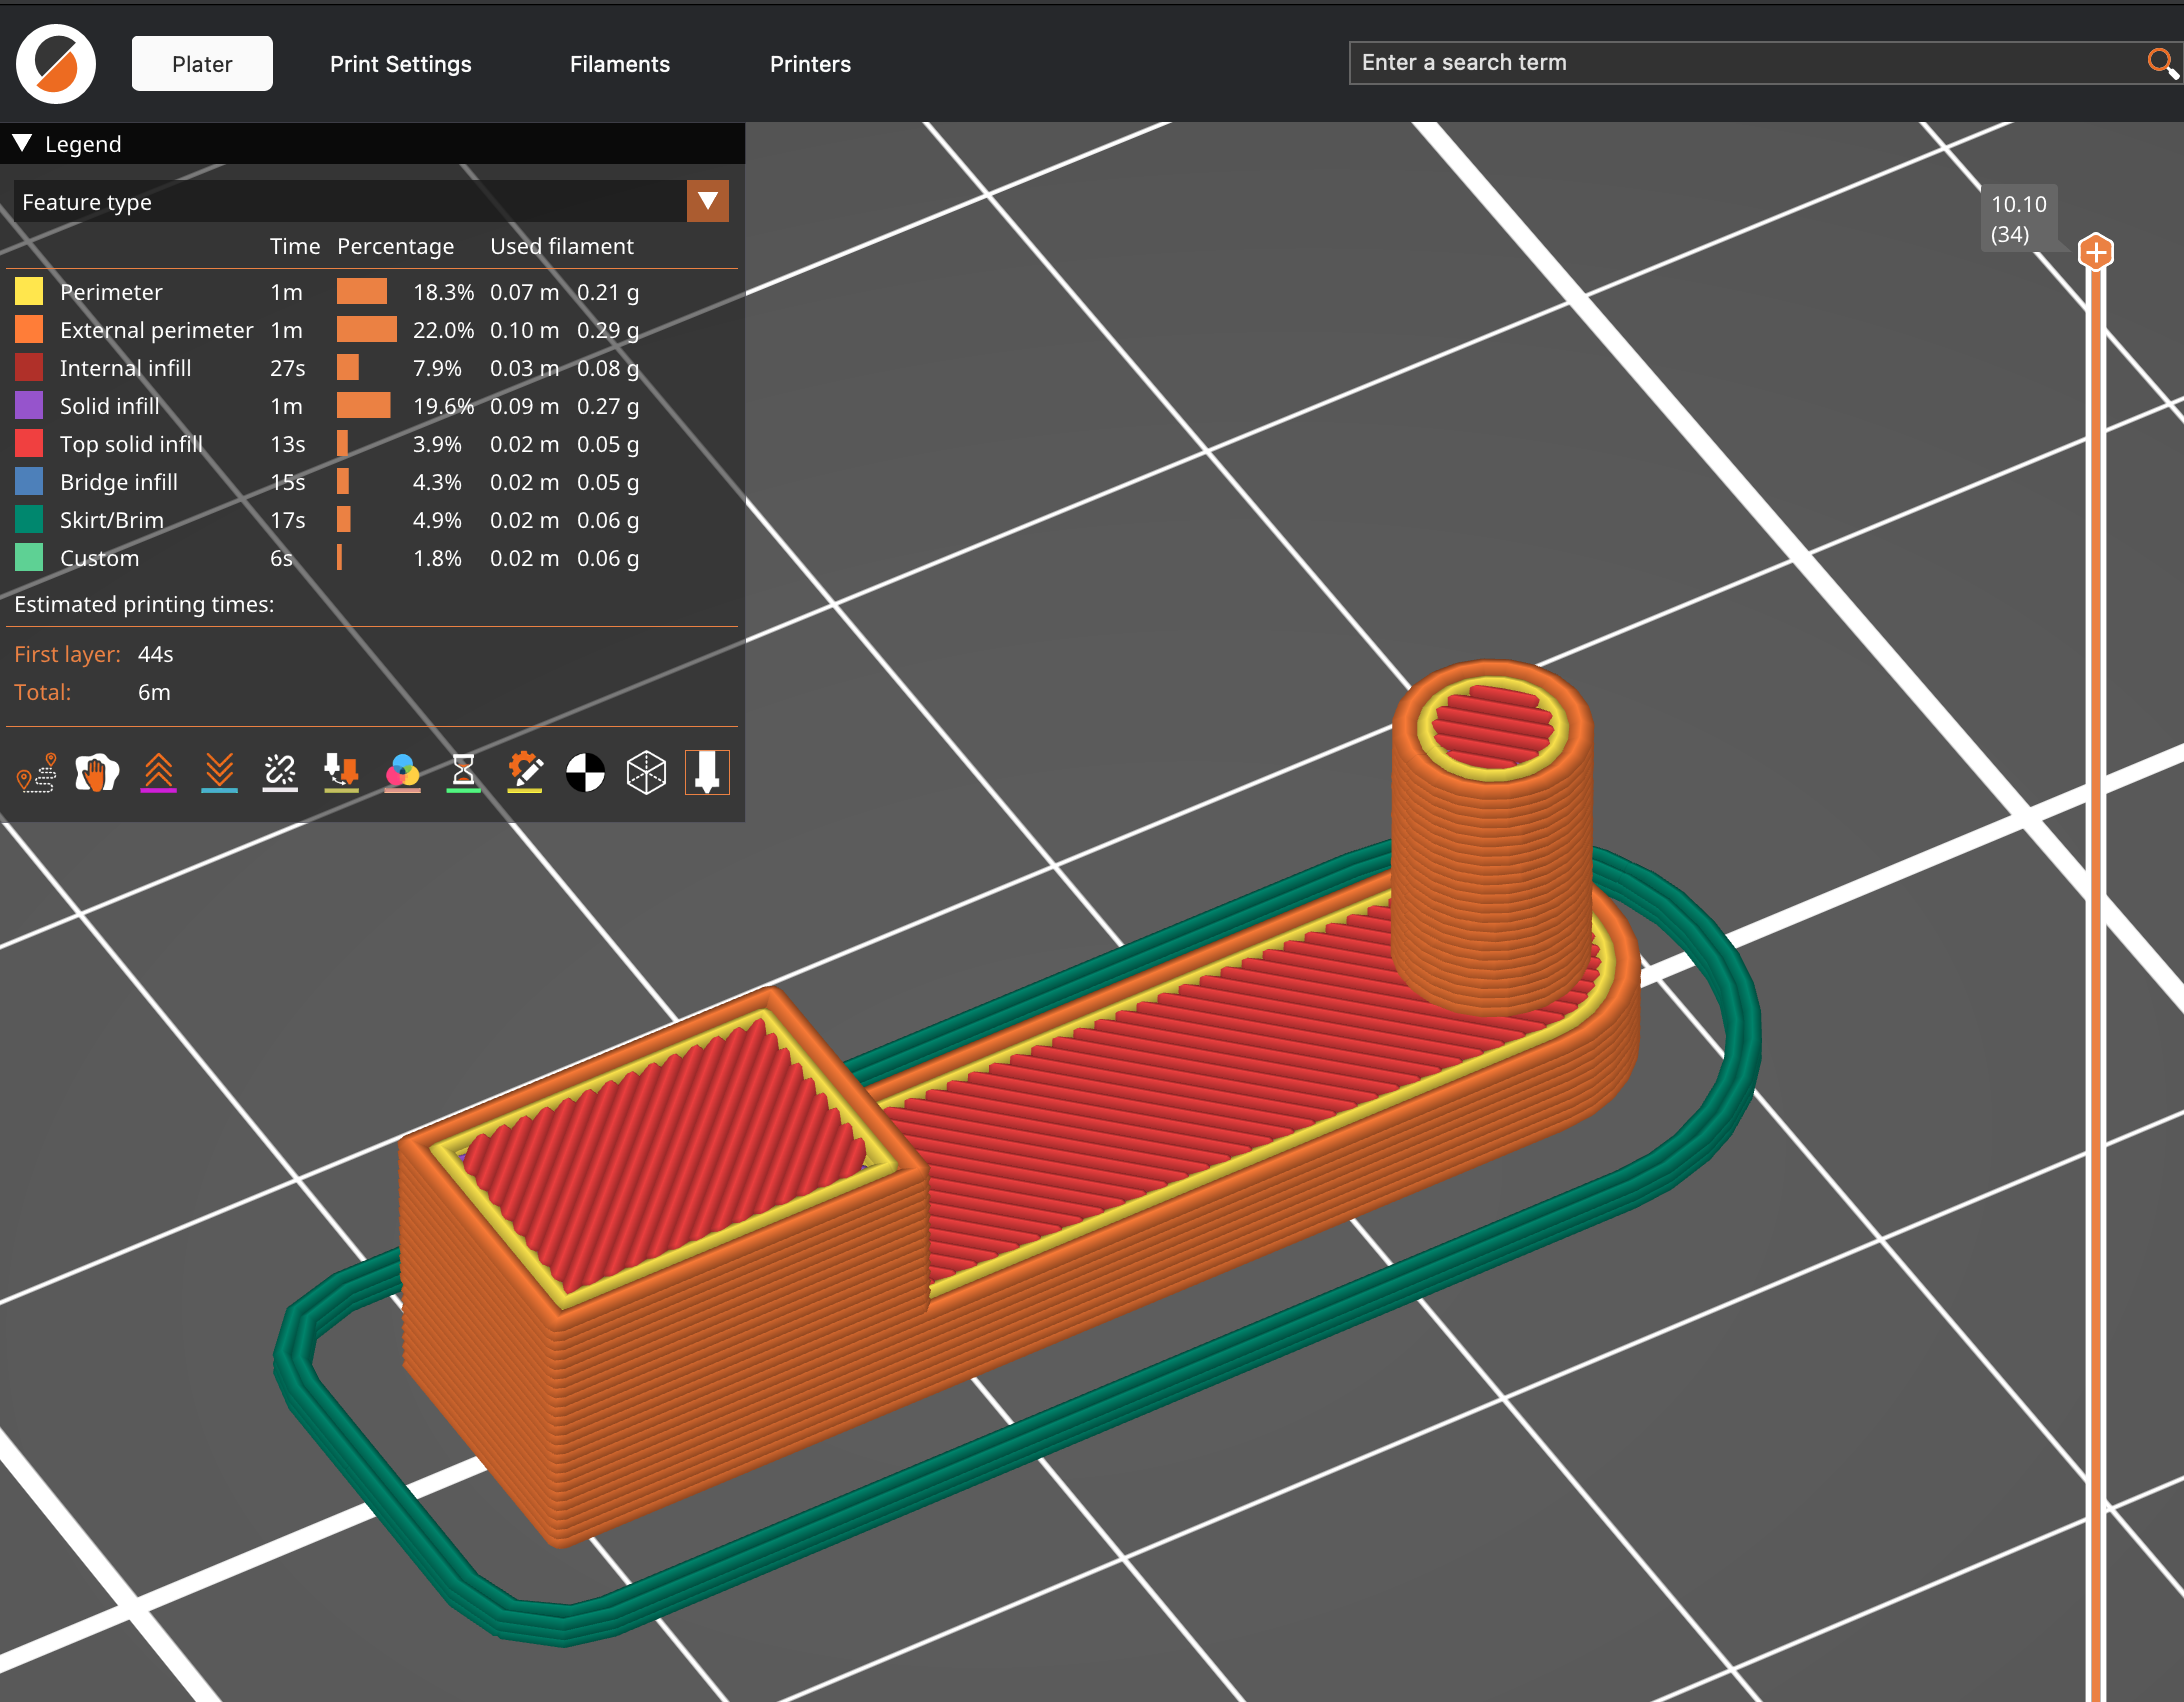Show retractions with up-chevrons icon
This screenshot has width=2184, height=1702.
158,773
